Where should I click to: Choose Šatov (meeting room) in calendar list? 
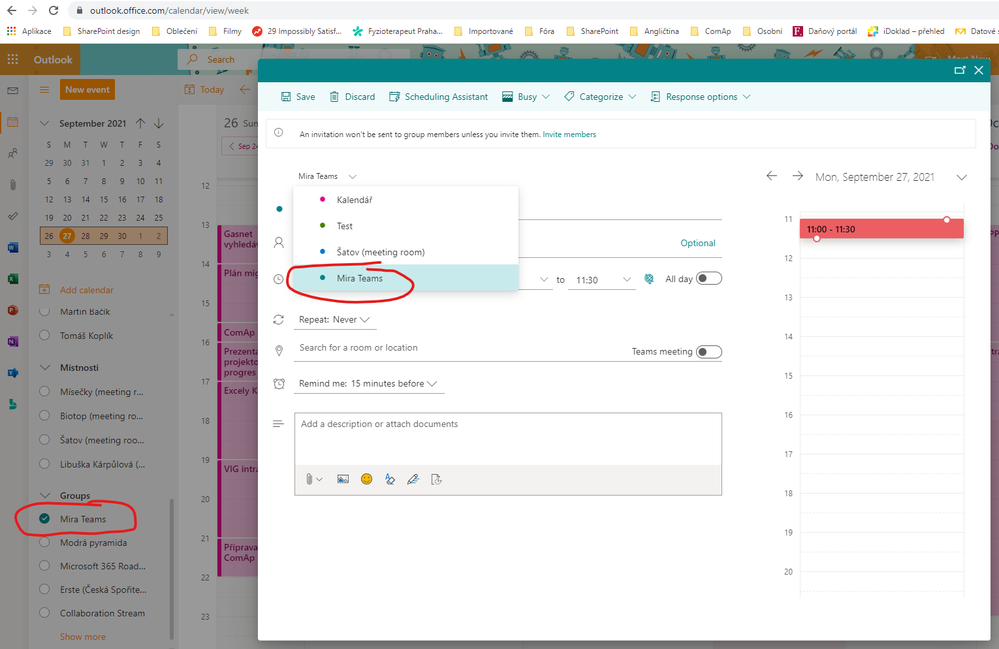(406, 252)
